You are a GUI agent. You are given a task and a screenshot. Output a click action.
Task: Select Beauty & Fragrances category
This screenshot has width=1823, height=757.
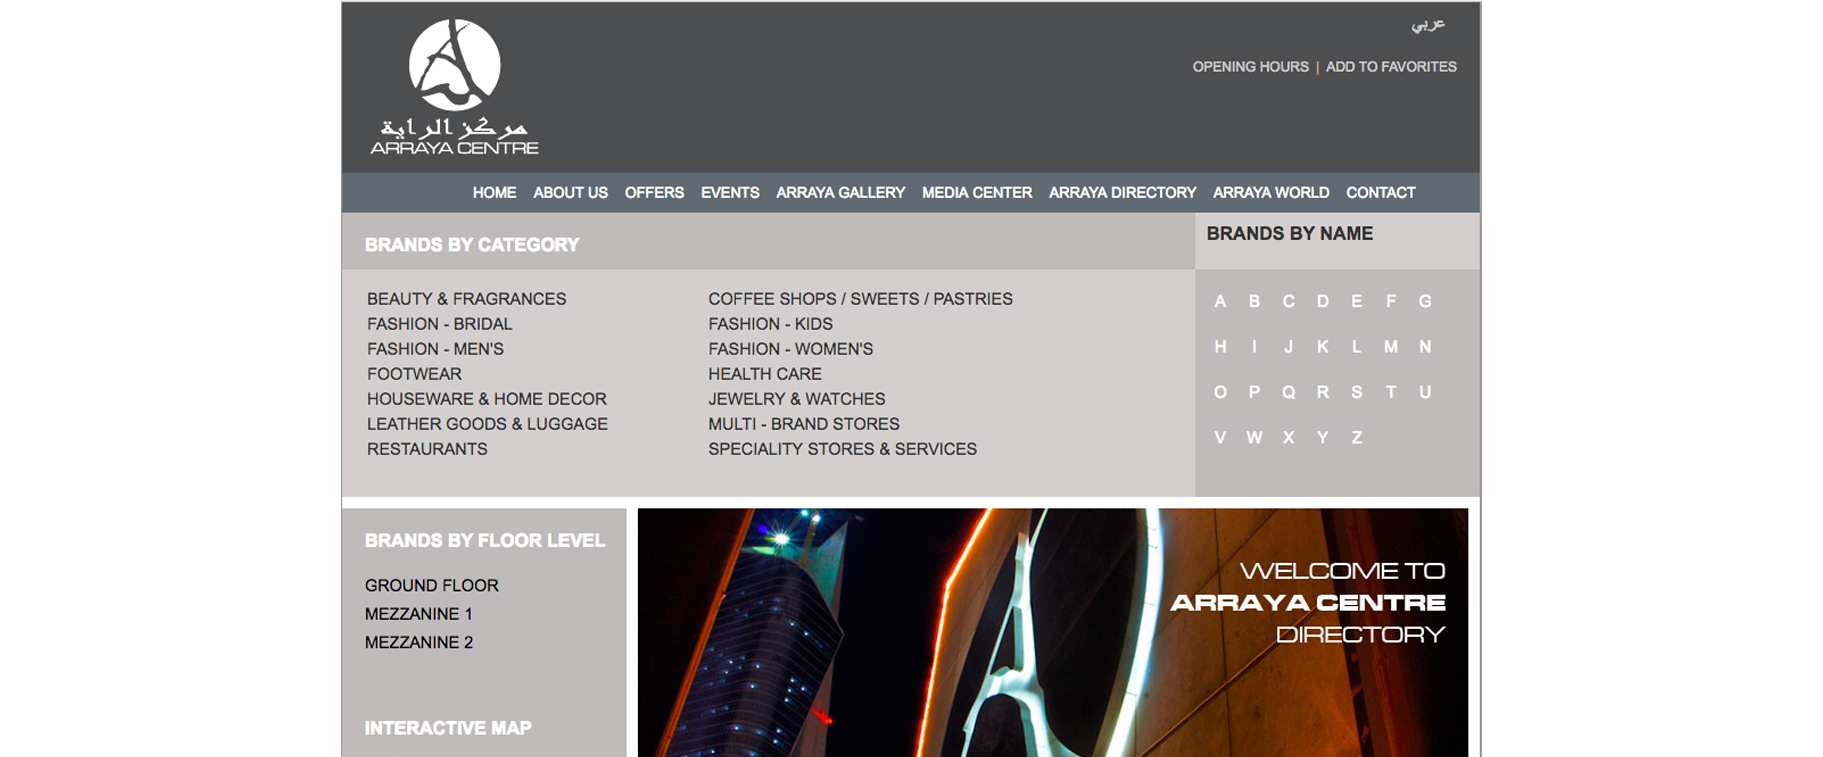[466, 299]
